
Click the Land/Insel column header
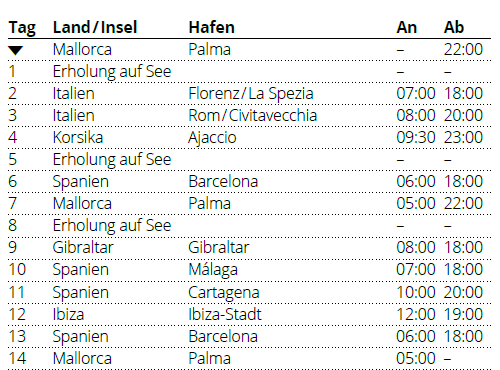(95, 27)
